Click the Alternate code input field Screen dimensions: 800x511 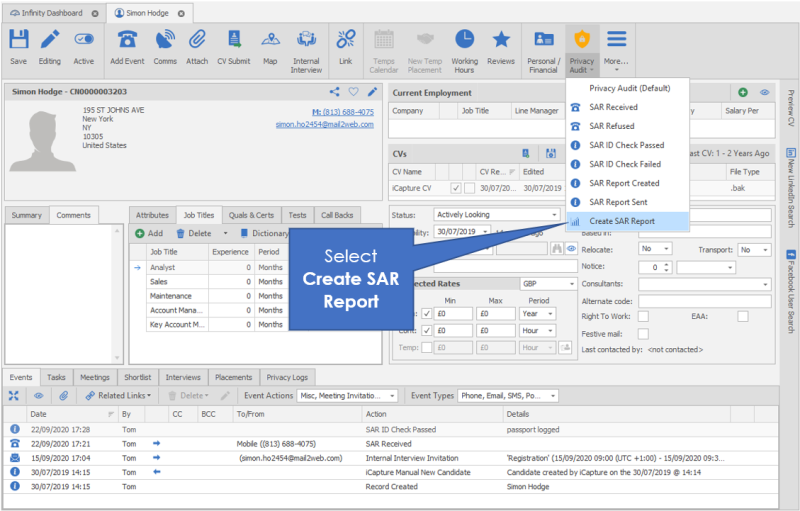coord(705,301)
